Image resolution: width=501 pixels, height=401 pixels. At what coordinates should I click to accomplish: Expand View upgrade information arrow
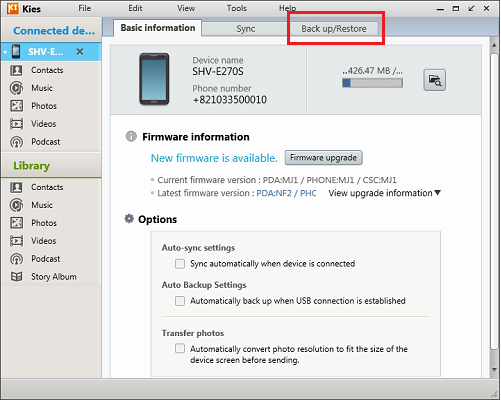pos(438,193)
